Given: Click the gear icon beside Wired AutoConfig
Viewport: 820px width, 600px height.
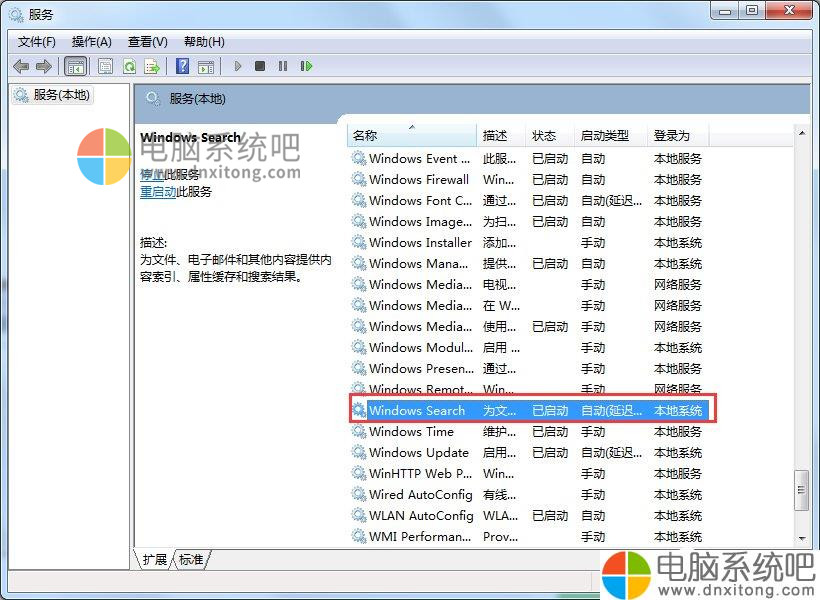Looking at the screenshot, I should tap(359, 494).
